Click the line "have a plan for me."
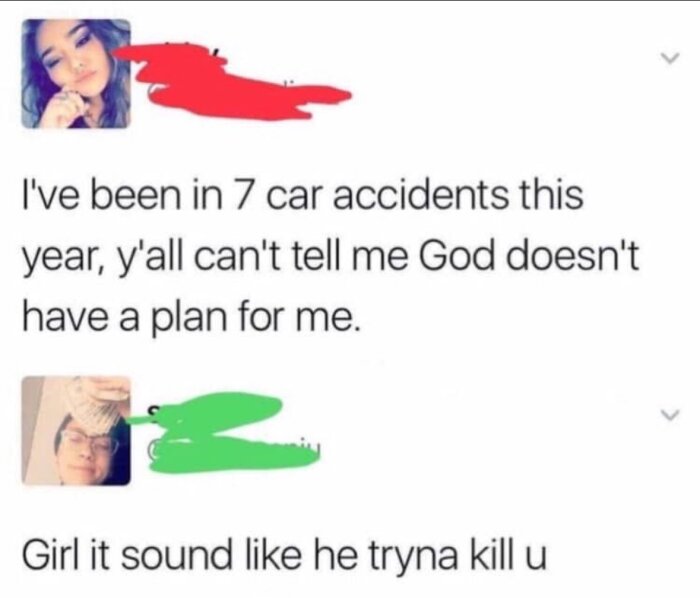This screenshot has height=598, width=700. pyautogui.click(x=191, y=320)
